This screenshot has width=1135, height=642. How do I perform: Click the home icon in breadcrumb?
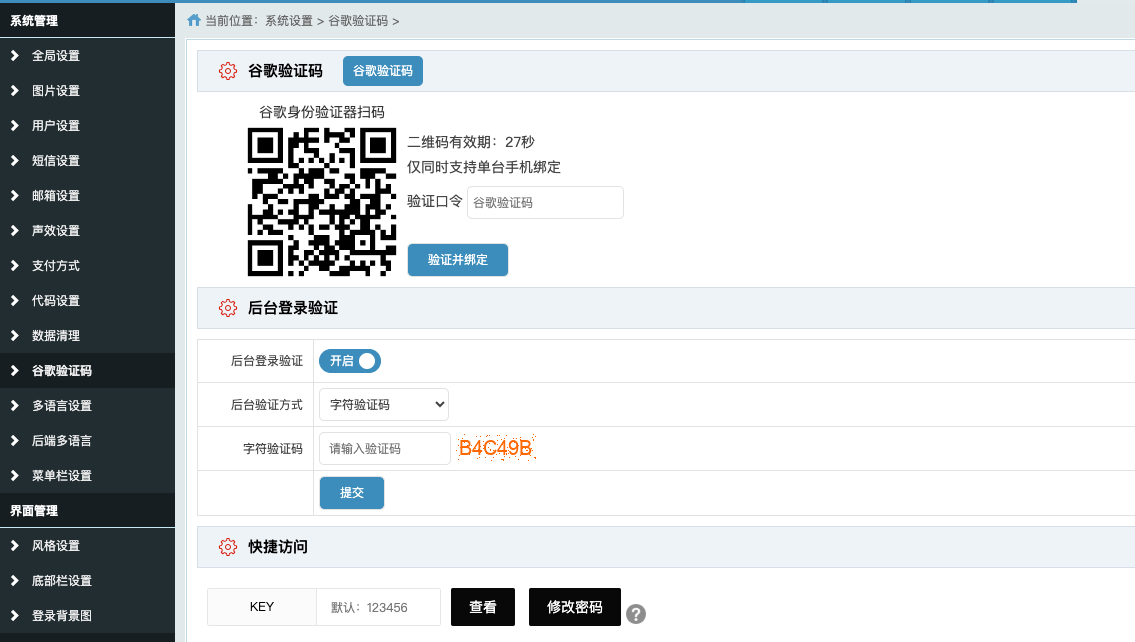193,20
